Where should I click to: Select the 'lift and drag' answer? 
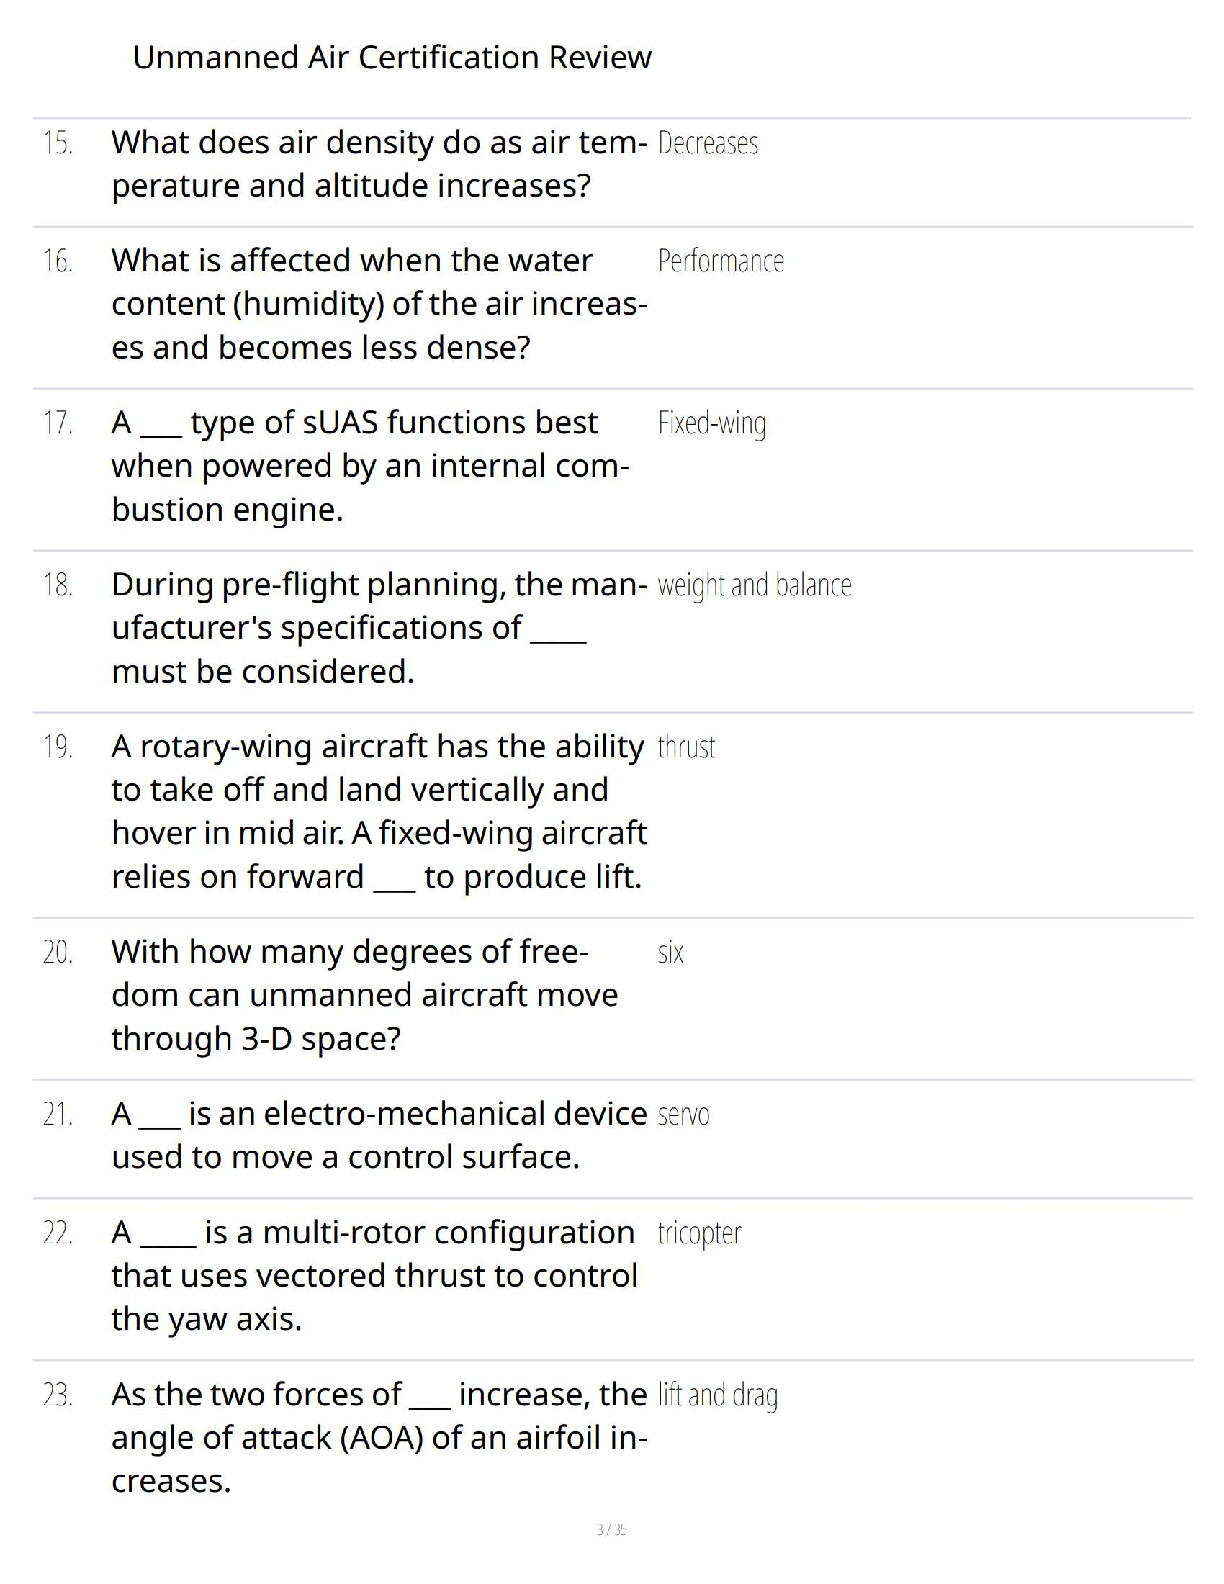point(718,1395)
